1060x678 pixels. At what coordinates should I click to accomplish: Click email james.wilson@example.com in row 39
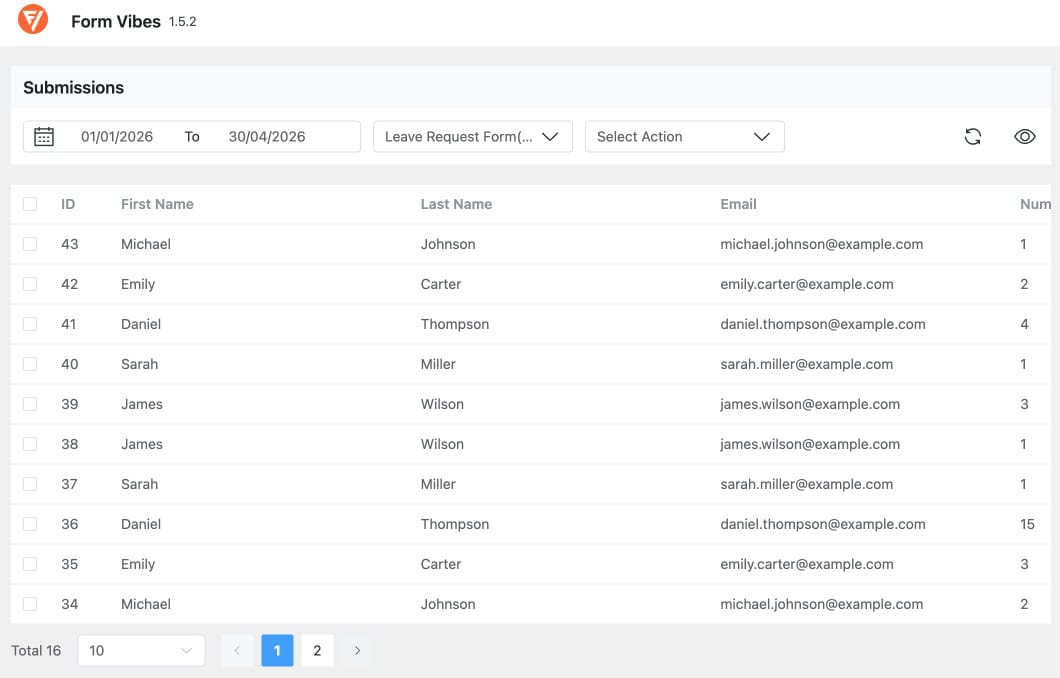pyautogui.click(x=810, y=404)
